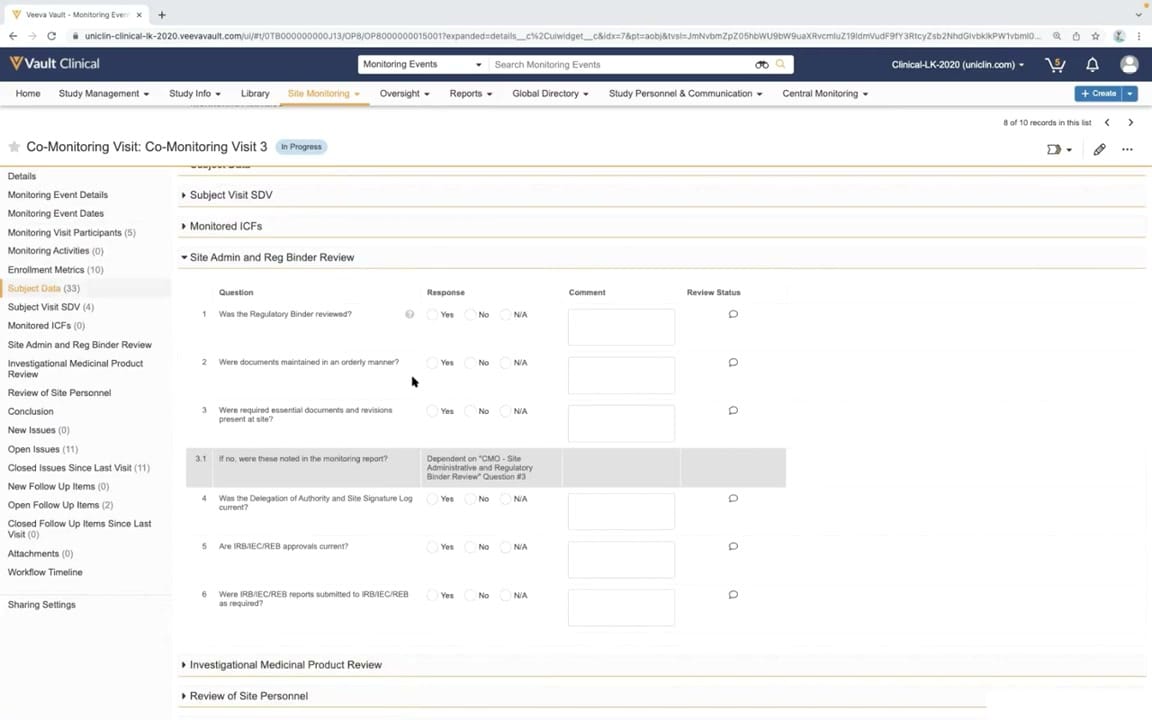Open notifications bell icon
This screenshot has width=1152, height=720.
tap(1092, 65)
